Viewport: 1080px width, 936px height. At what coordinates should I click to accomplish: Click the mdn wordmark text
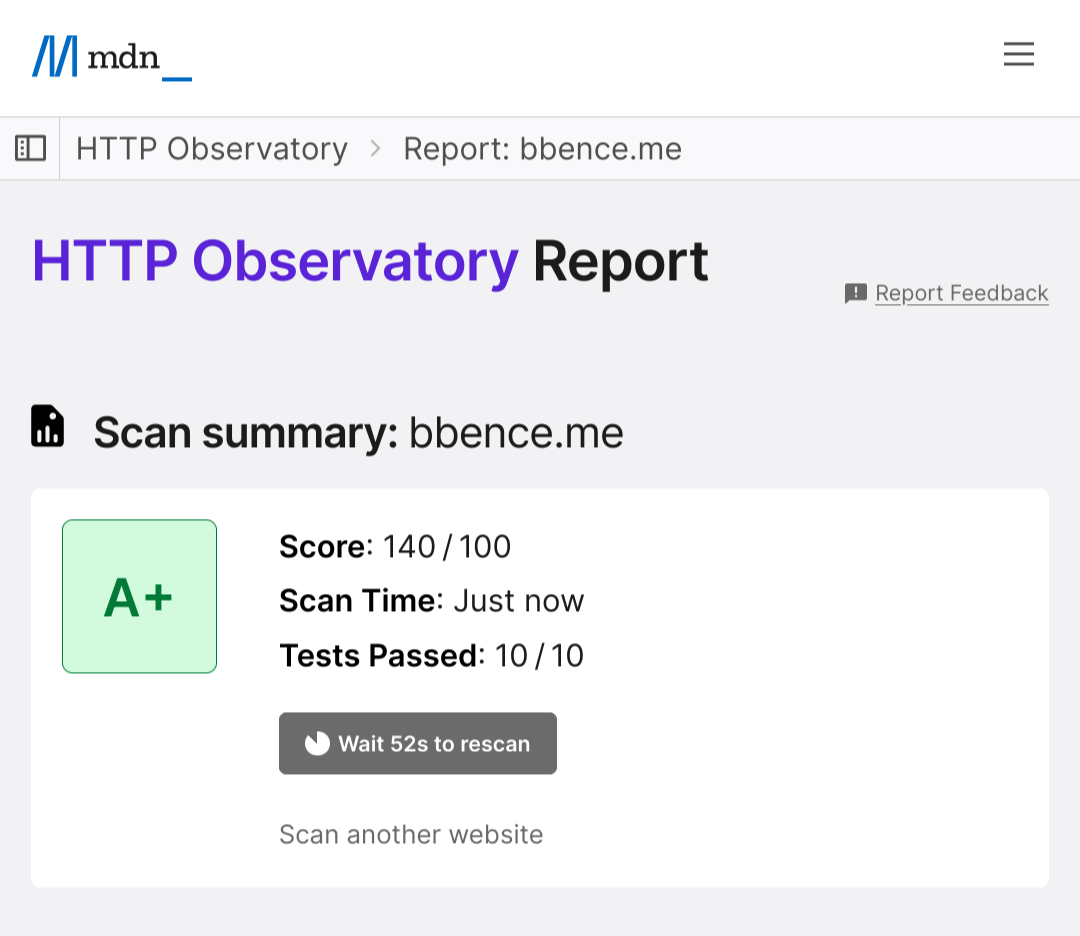(124, 58)
